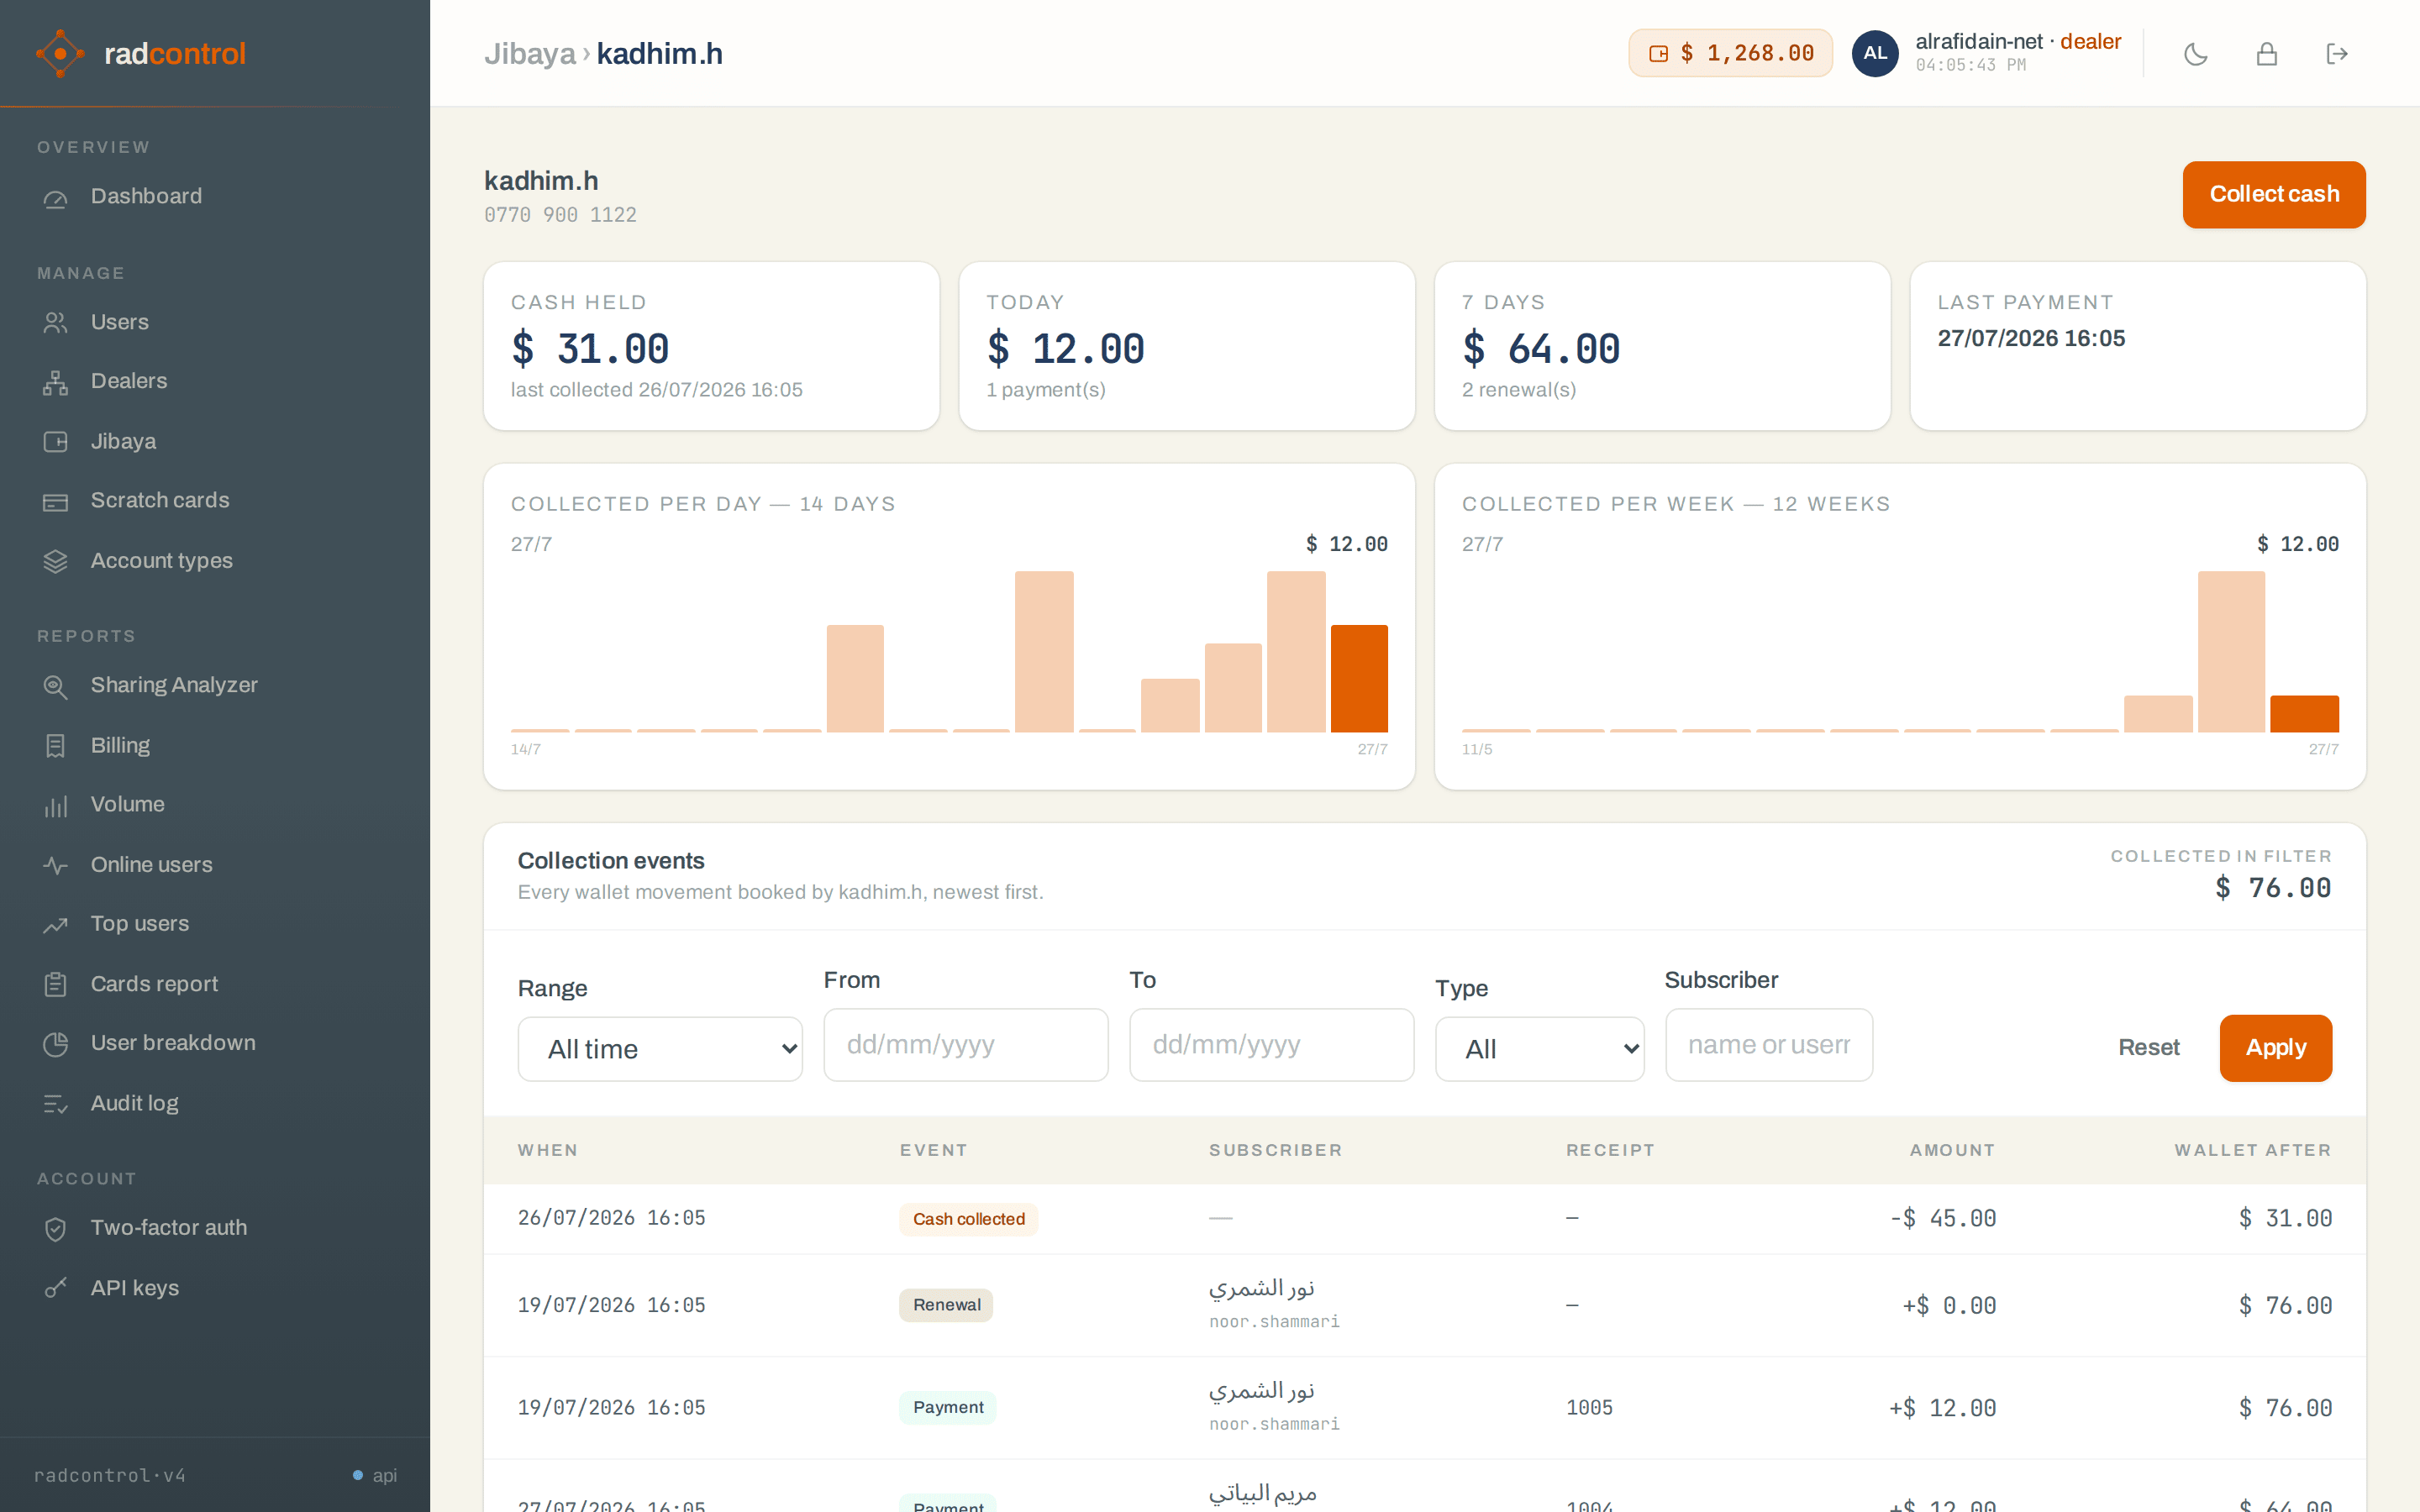Select the dark orange 27/7 daily bar
2420x1512 pixels.
coord(1359,679)
